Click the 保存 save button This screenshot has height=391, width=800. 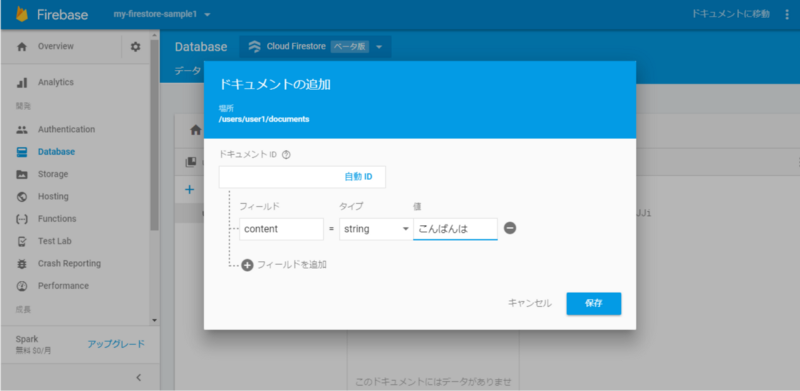point(593,304)
